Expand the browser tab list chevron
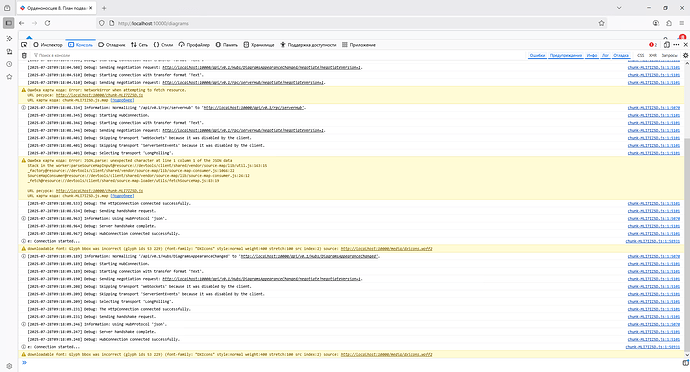 [x=619, y=8]
